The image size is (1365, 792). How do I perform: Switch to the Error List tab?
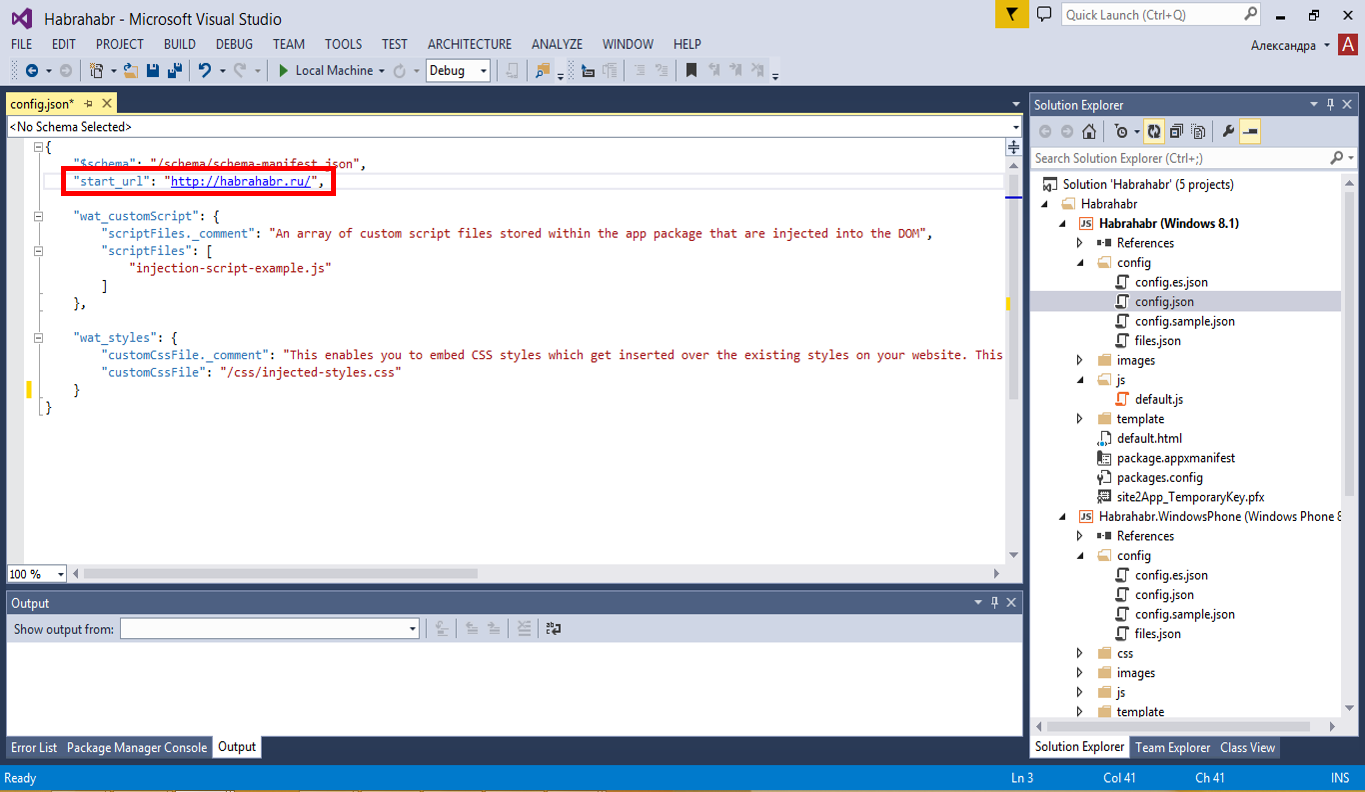(34, 748)
